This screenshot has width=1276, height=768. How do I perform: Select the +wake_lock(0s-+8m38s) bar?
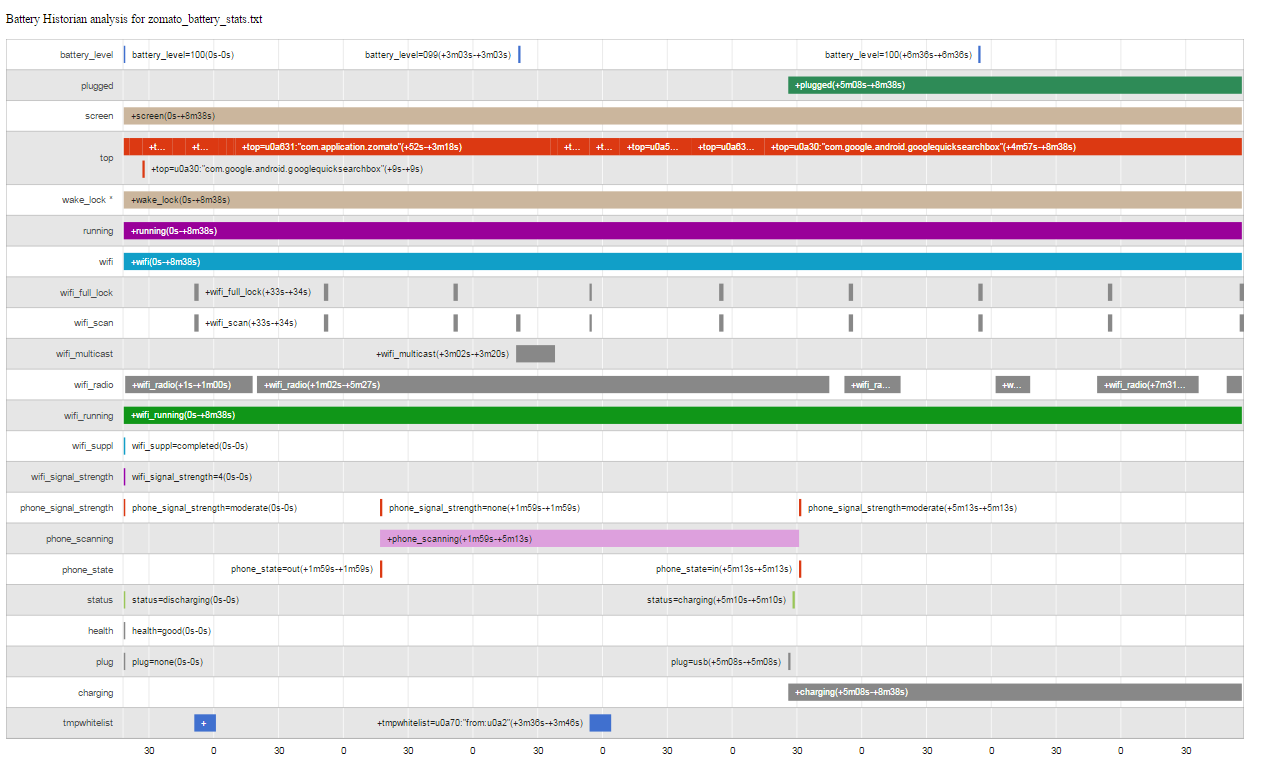pos(682,200)
